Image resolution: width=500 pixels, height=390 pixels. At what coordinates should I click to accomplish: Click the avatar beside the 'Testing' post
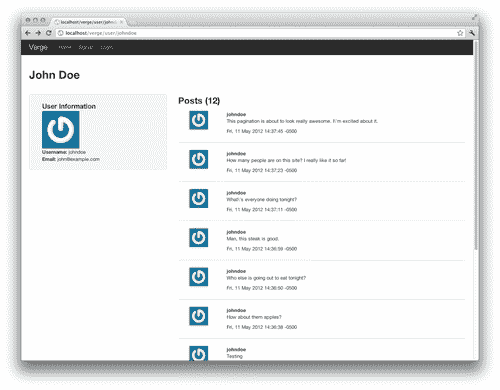tap(199, 353)
